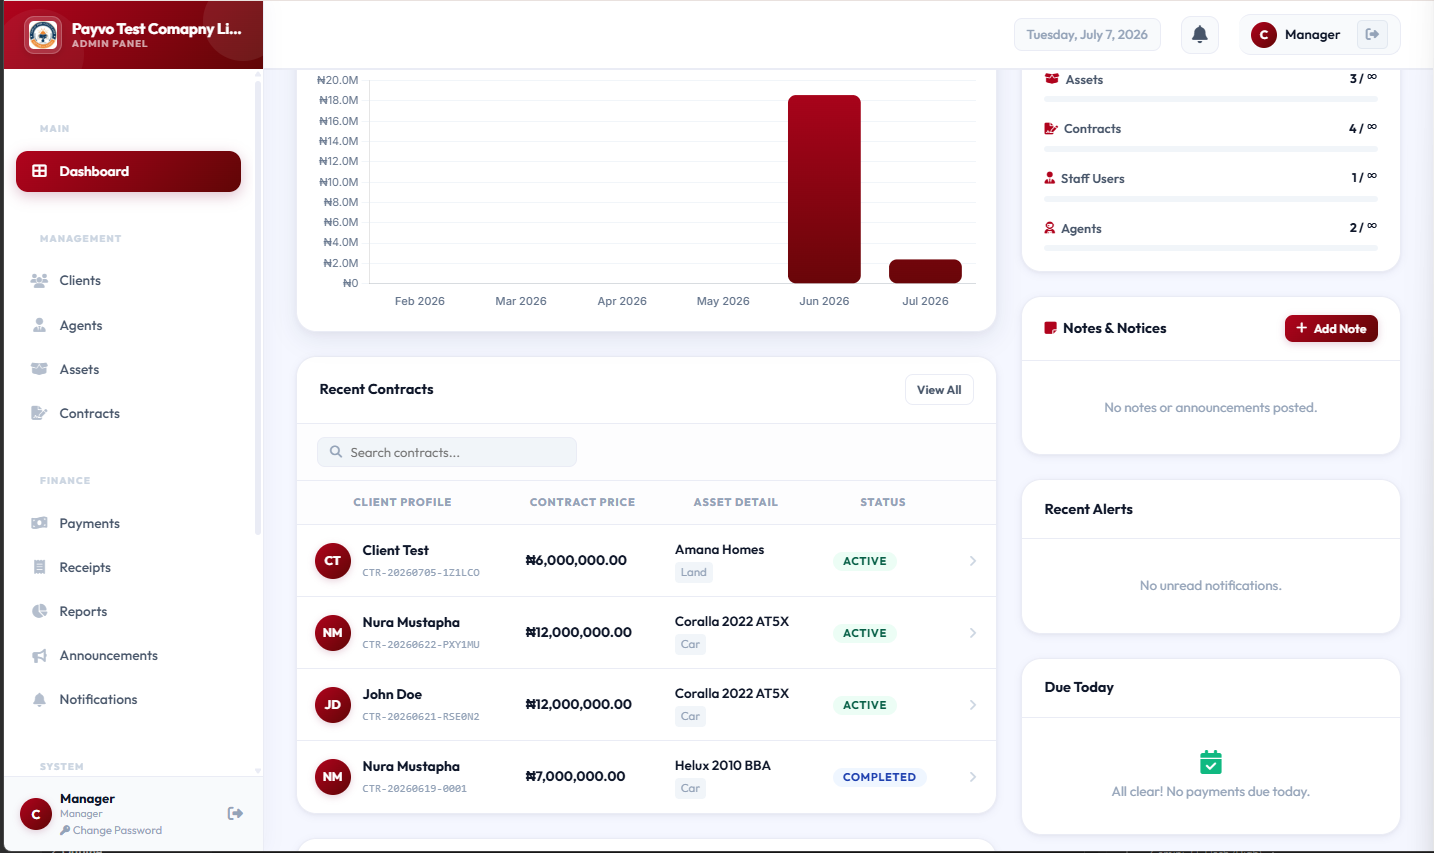Click the Agents icon in usage card
Screen dimensions: 1434x853
point(1050,228)
